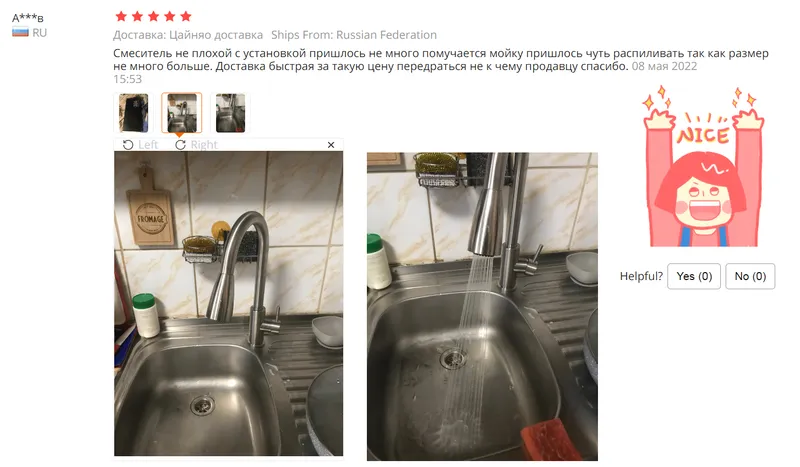Click the review date 08 мая 2022

point(664,66)
